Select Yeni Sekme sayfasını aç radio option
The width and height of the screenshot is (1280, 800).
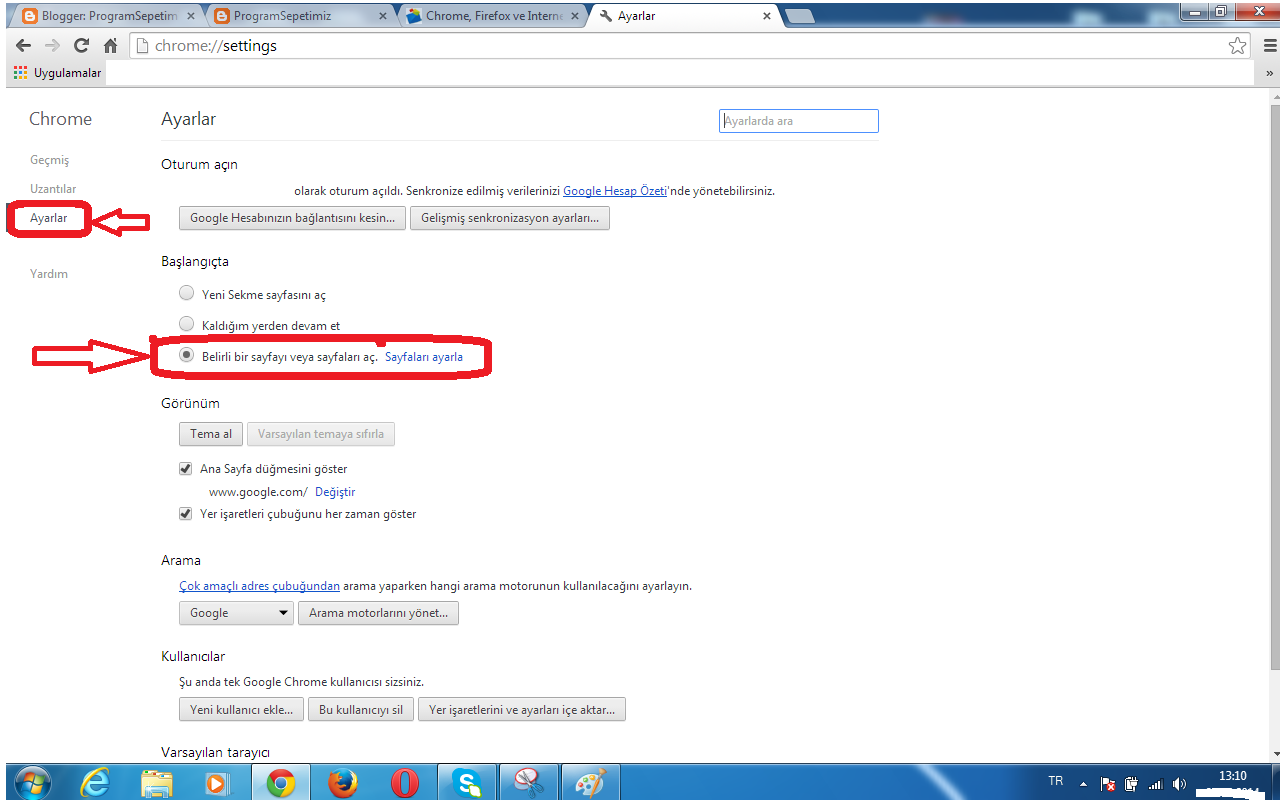point(186,294)
